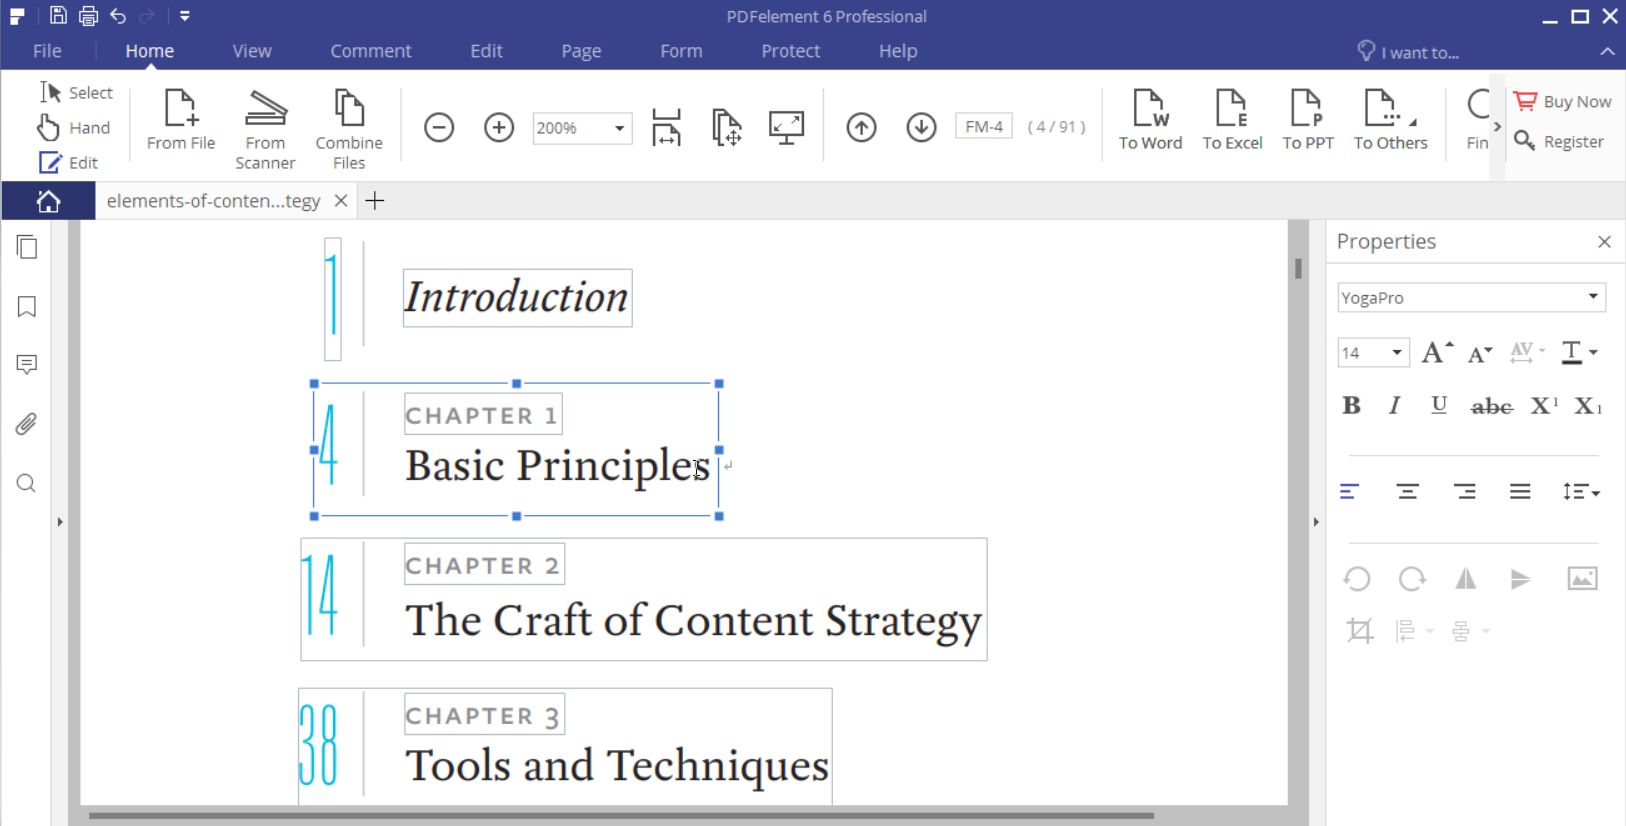Switch to the Protect tab
Screen dimensions: 1626x826
[790, 51]
